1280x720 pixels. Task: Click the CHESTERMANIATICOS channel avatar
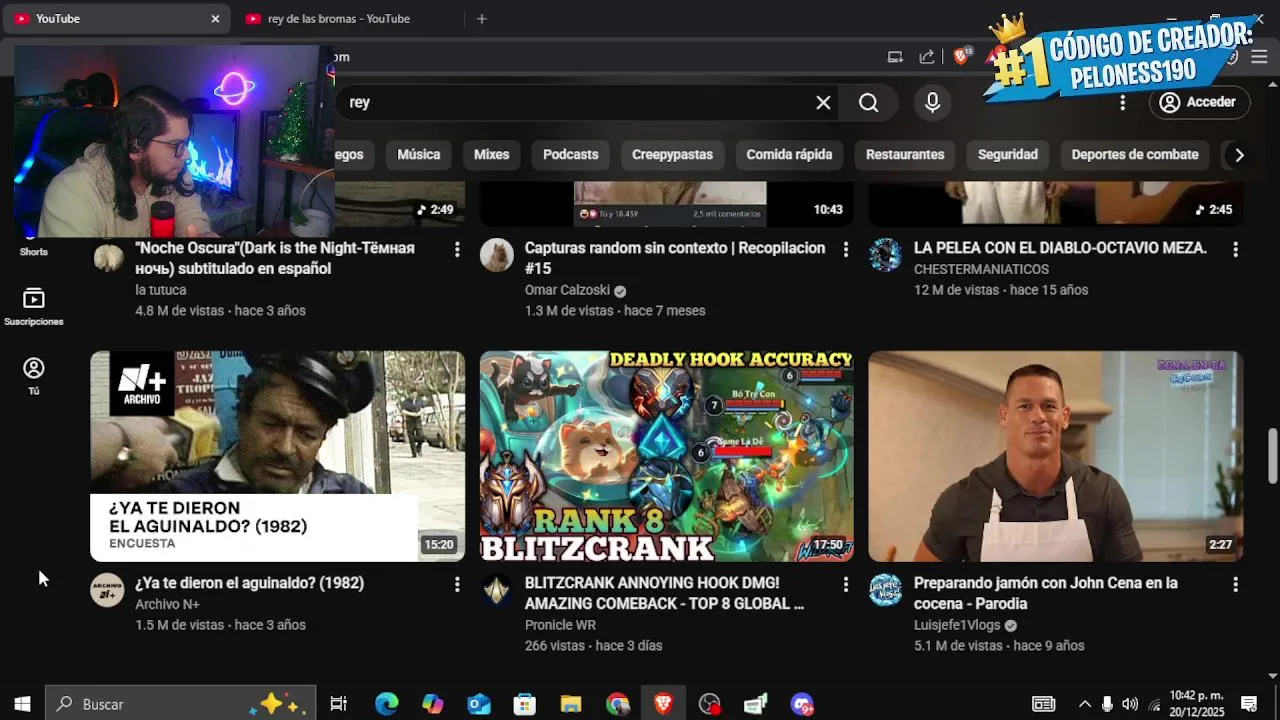coord(885,255)
